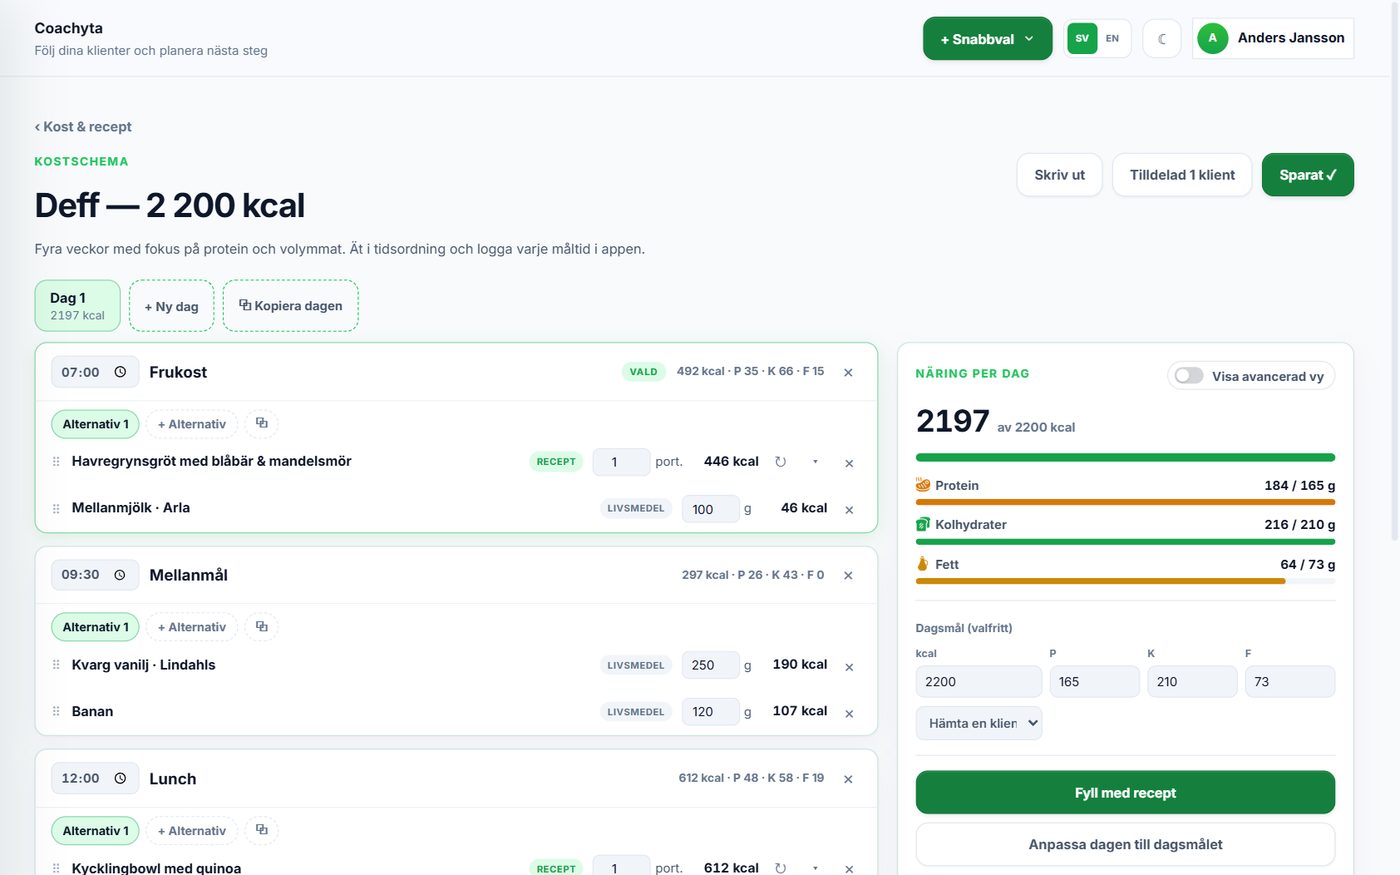
Task: Click Fyll med recept
Action: tap(1125, 793)
